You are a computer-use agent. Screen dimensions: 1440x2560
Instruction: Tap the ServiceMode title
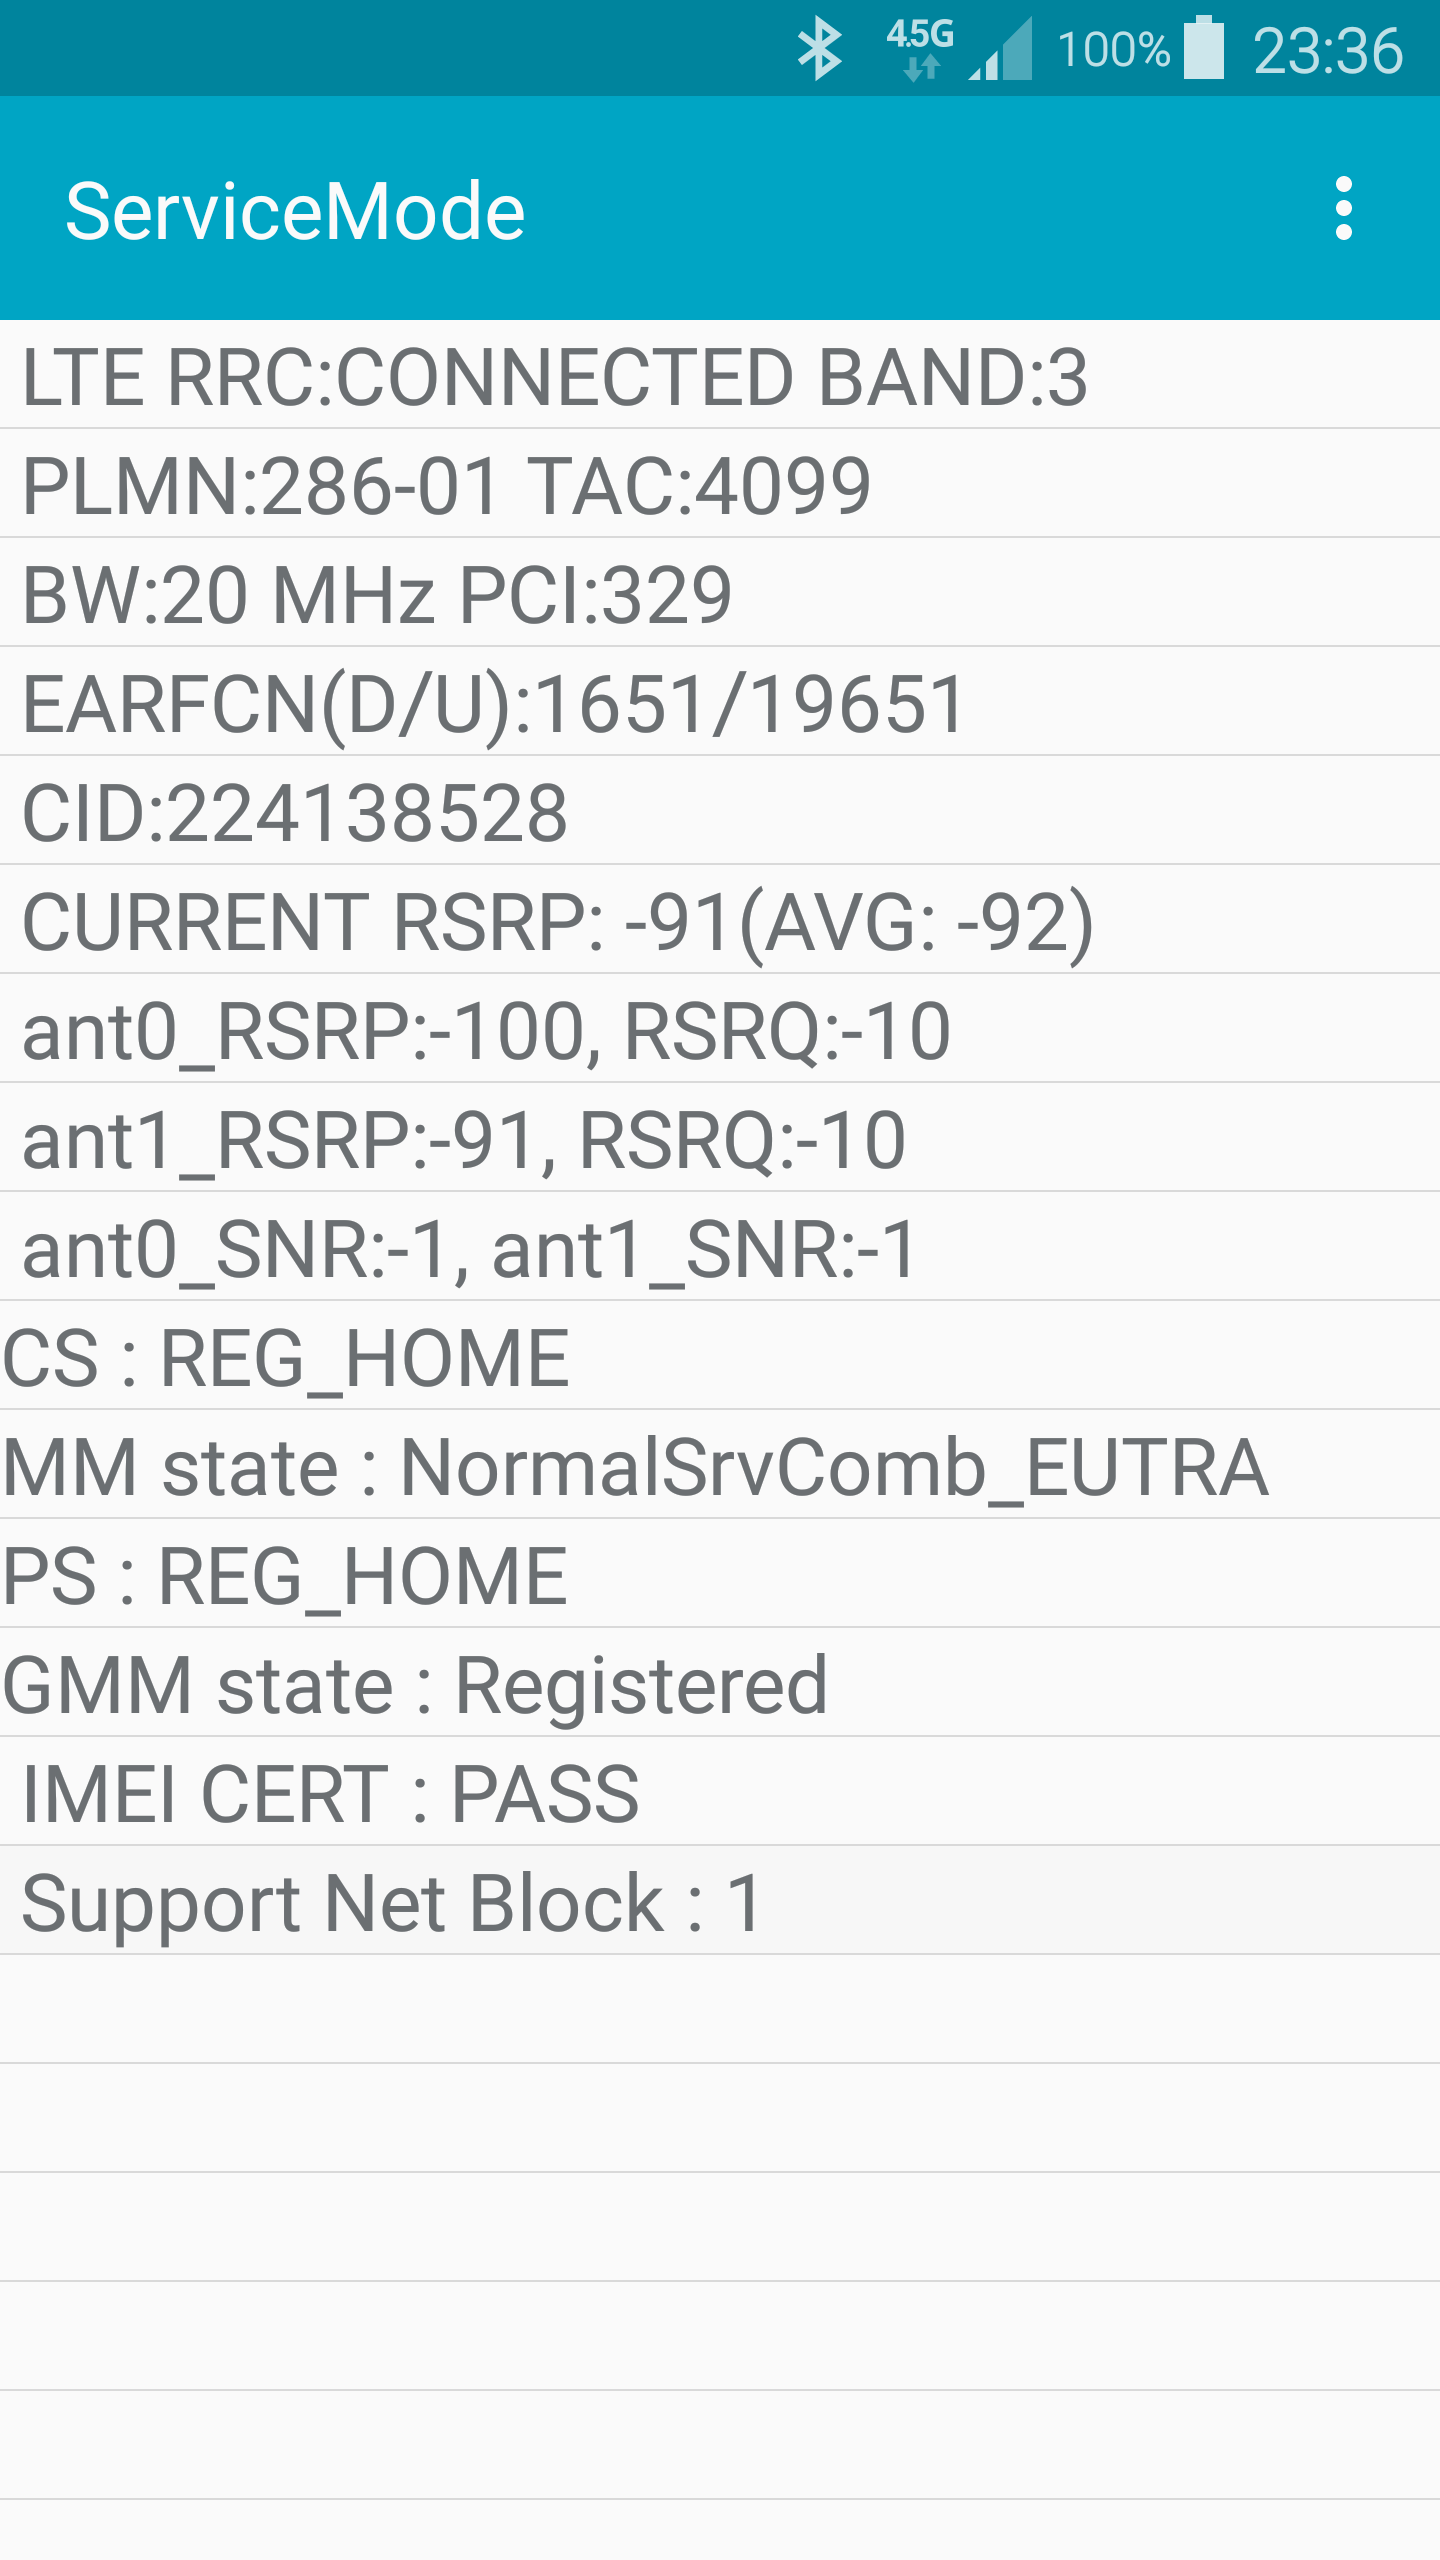[x=295, y=211]
